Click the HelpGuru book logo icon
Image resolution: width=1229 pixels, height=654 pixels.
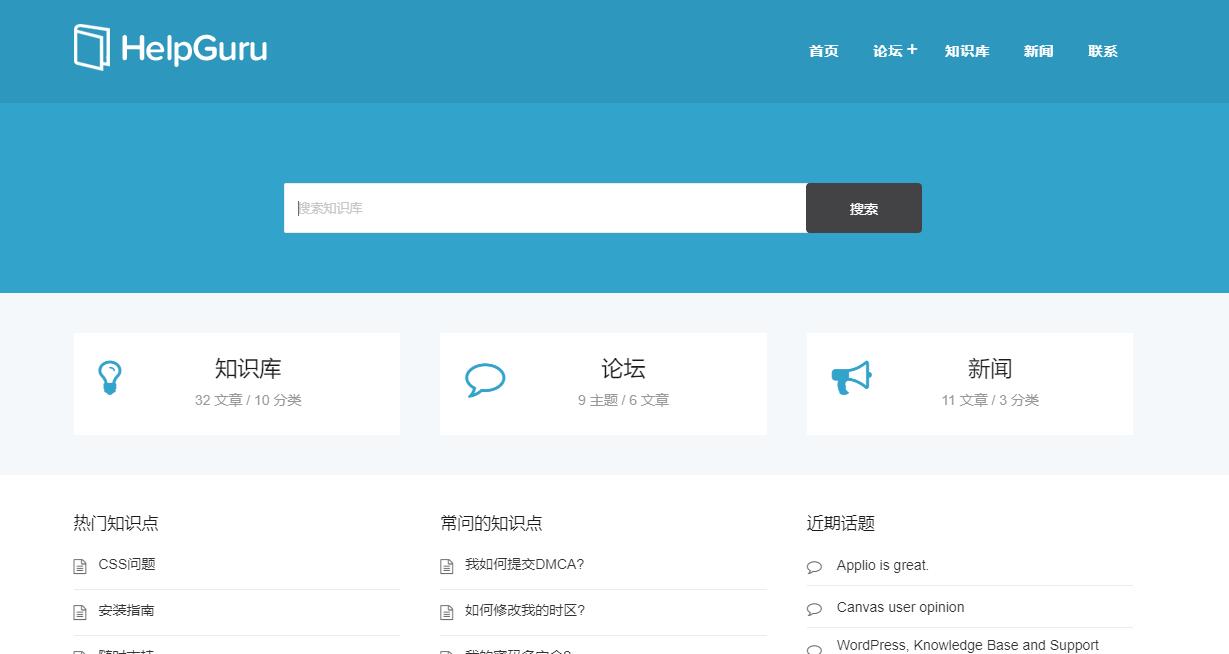(x=92, y=47)
